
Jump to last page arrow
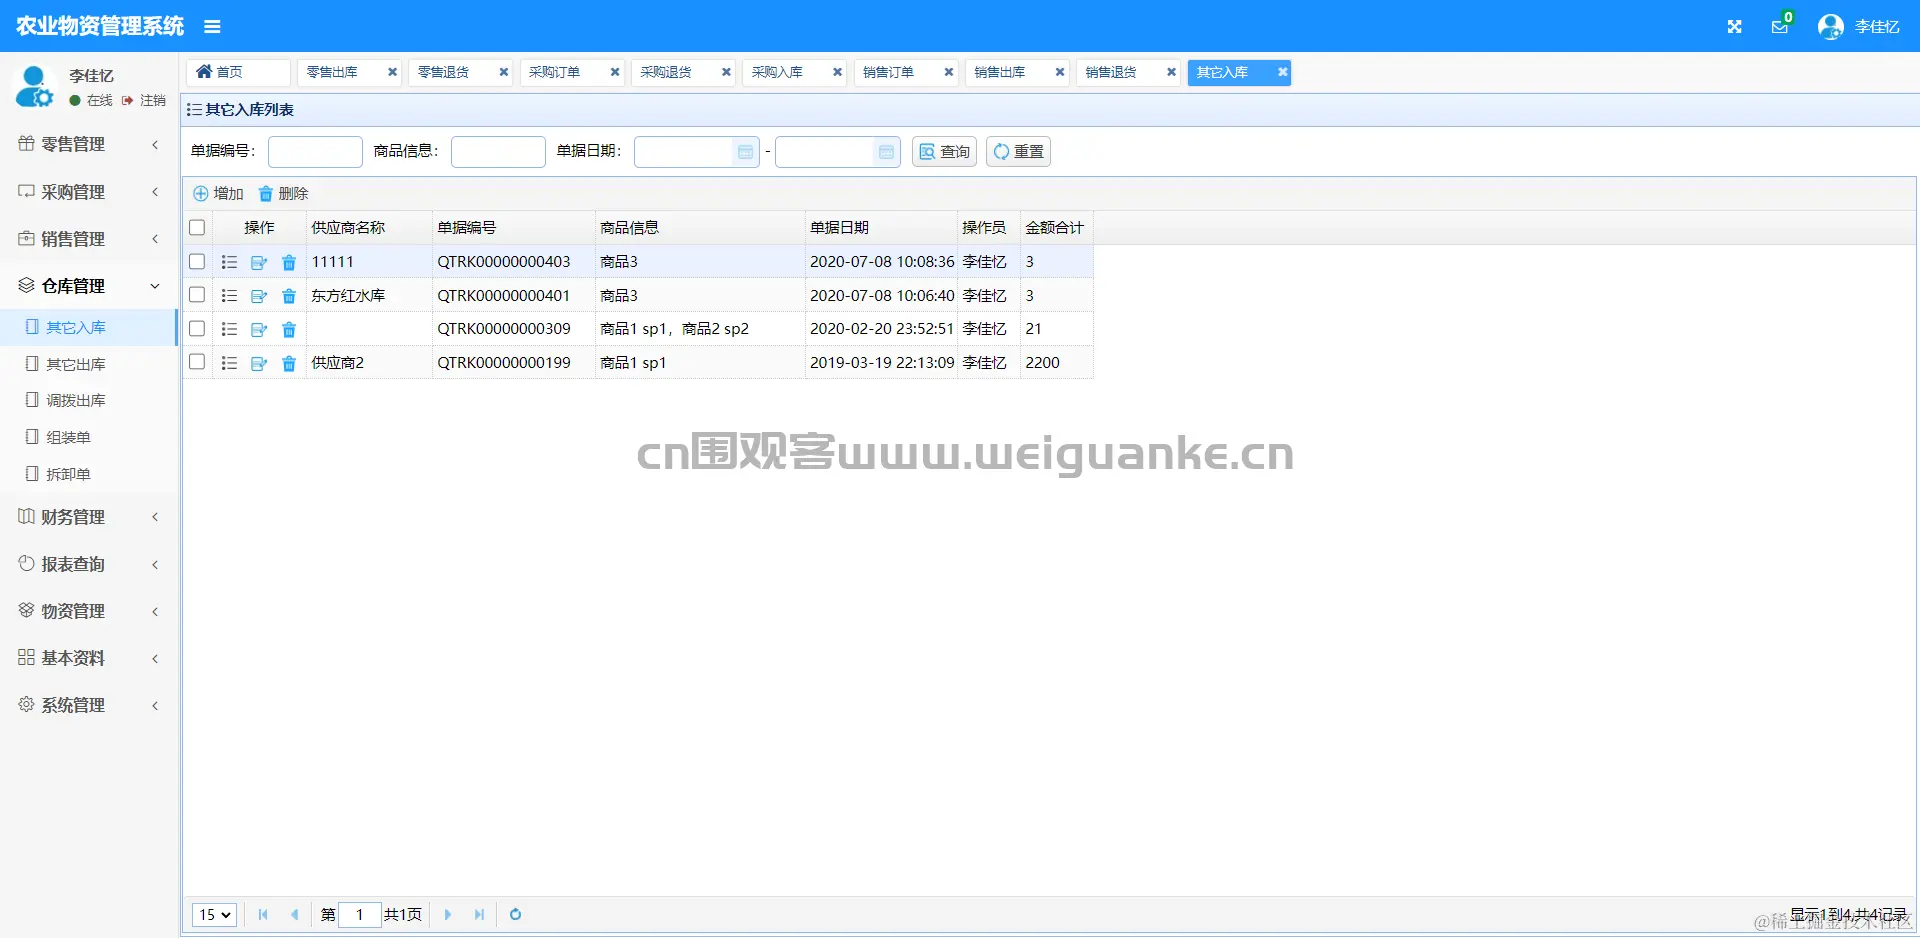(x=479, y=914)
